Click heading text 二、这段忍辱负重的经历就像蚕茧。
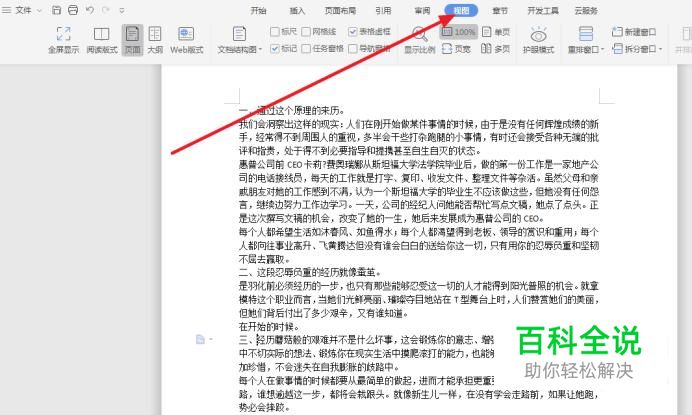 310,272
